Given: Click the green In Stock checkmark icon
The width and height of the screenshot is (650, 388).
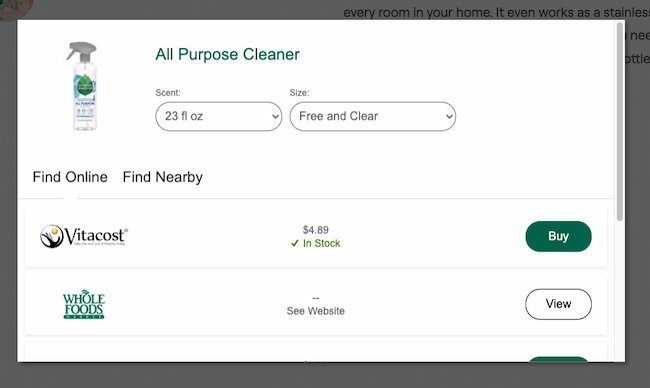Looking at the screenshot, I should click(x=295, y=243).
